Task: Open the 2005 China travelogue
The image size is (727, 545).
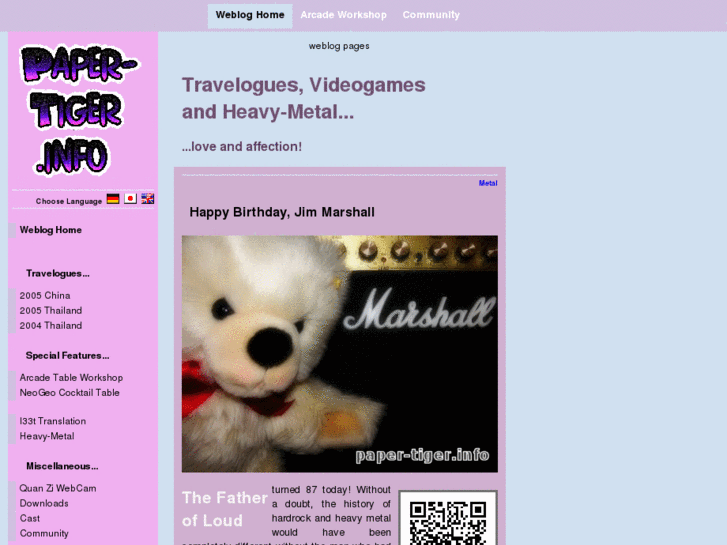Action: (x=45, y=295)
